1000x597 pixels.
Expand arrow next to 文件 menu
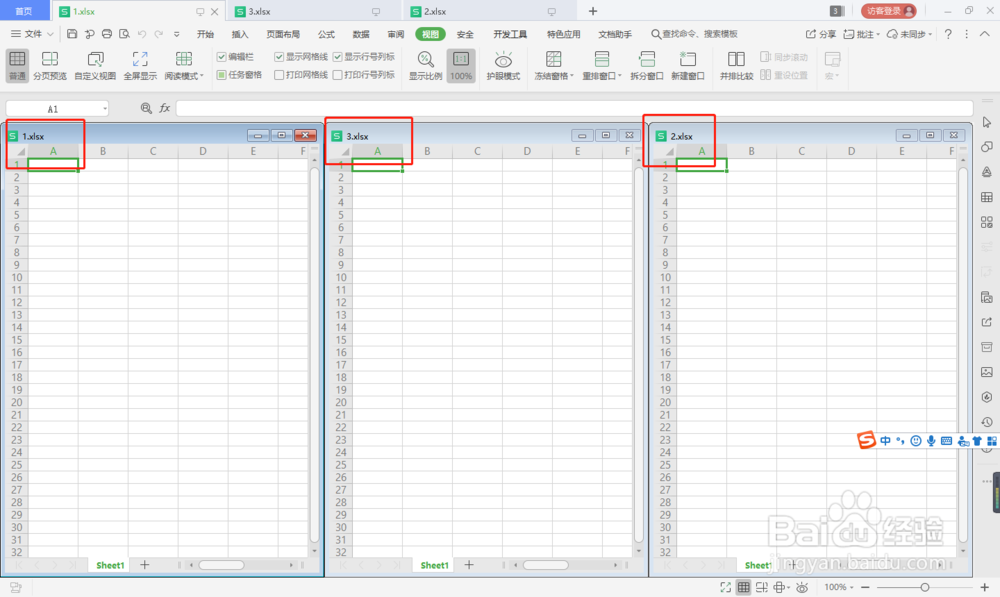[50, 34]
